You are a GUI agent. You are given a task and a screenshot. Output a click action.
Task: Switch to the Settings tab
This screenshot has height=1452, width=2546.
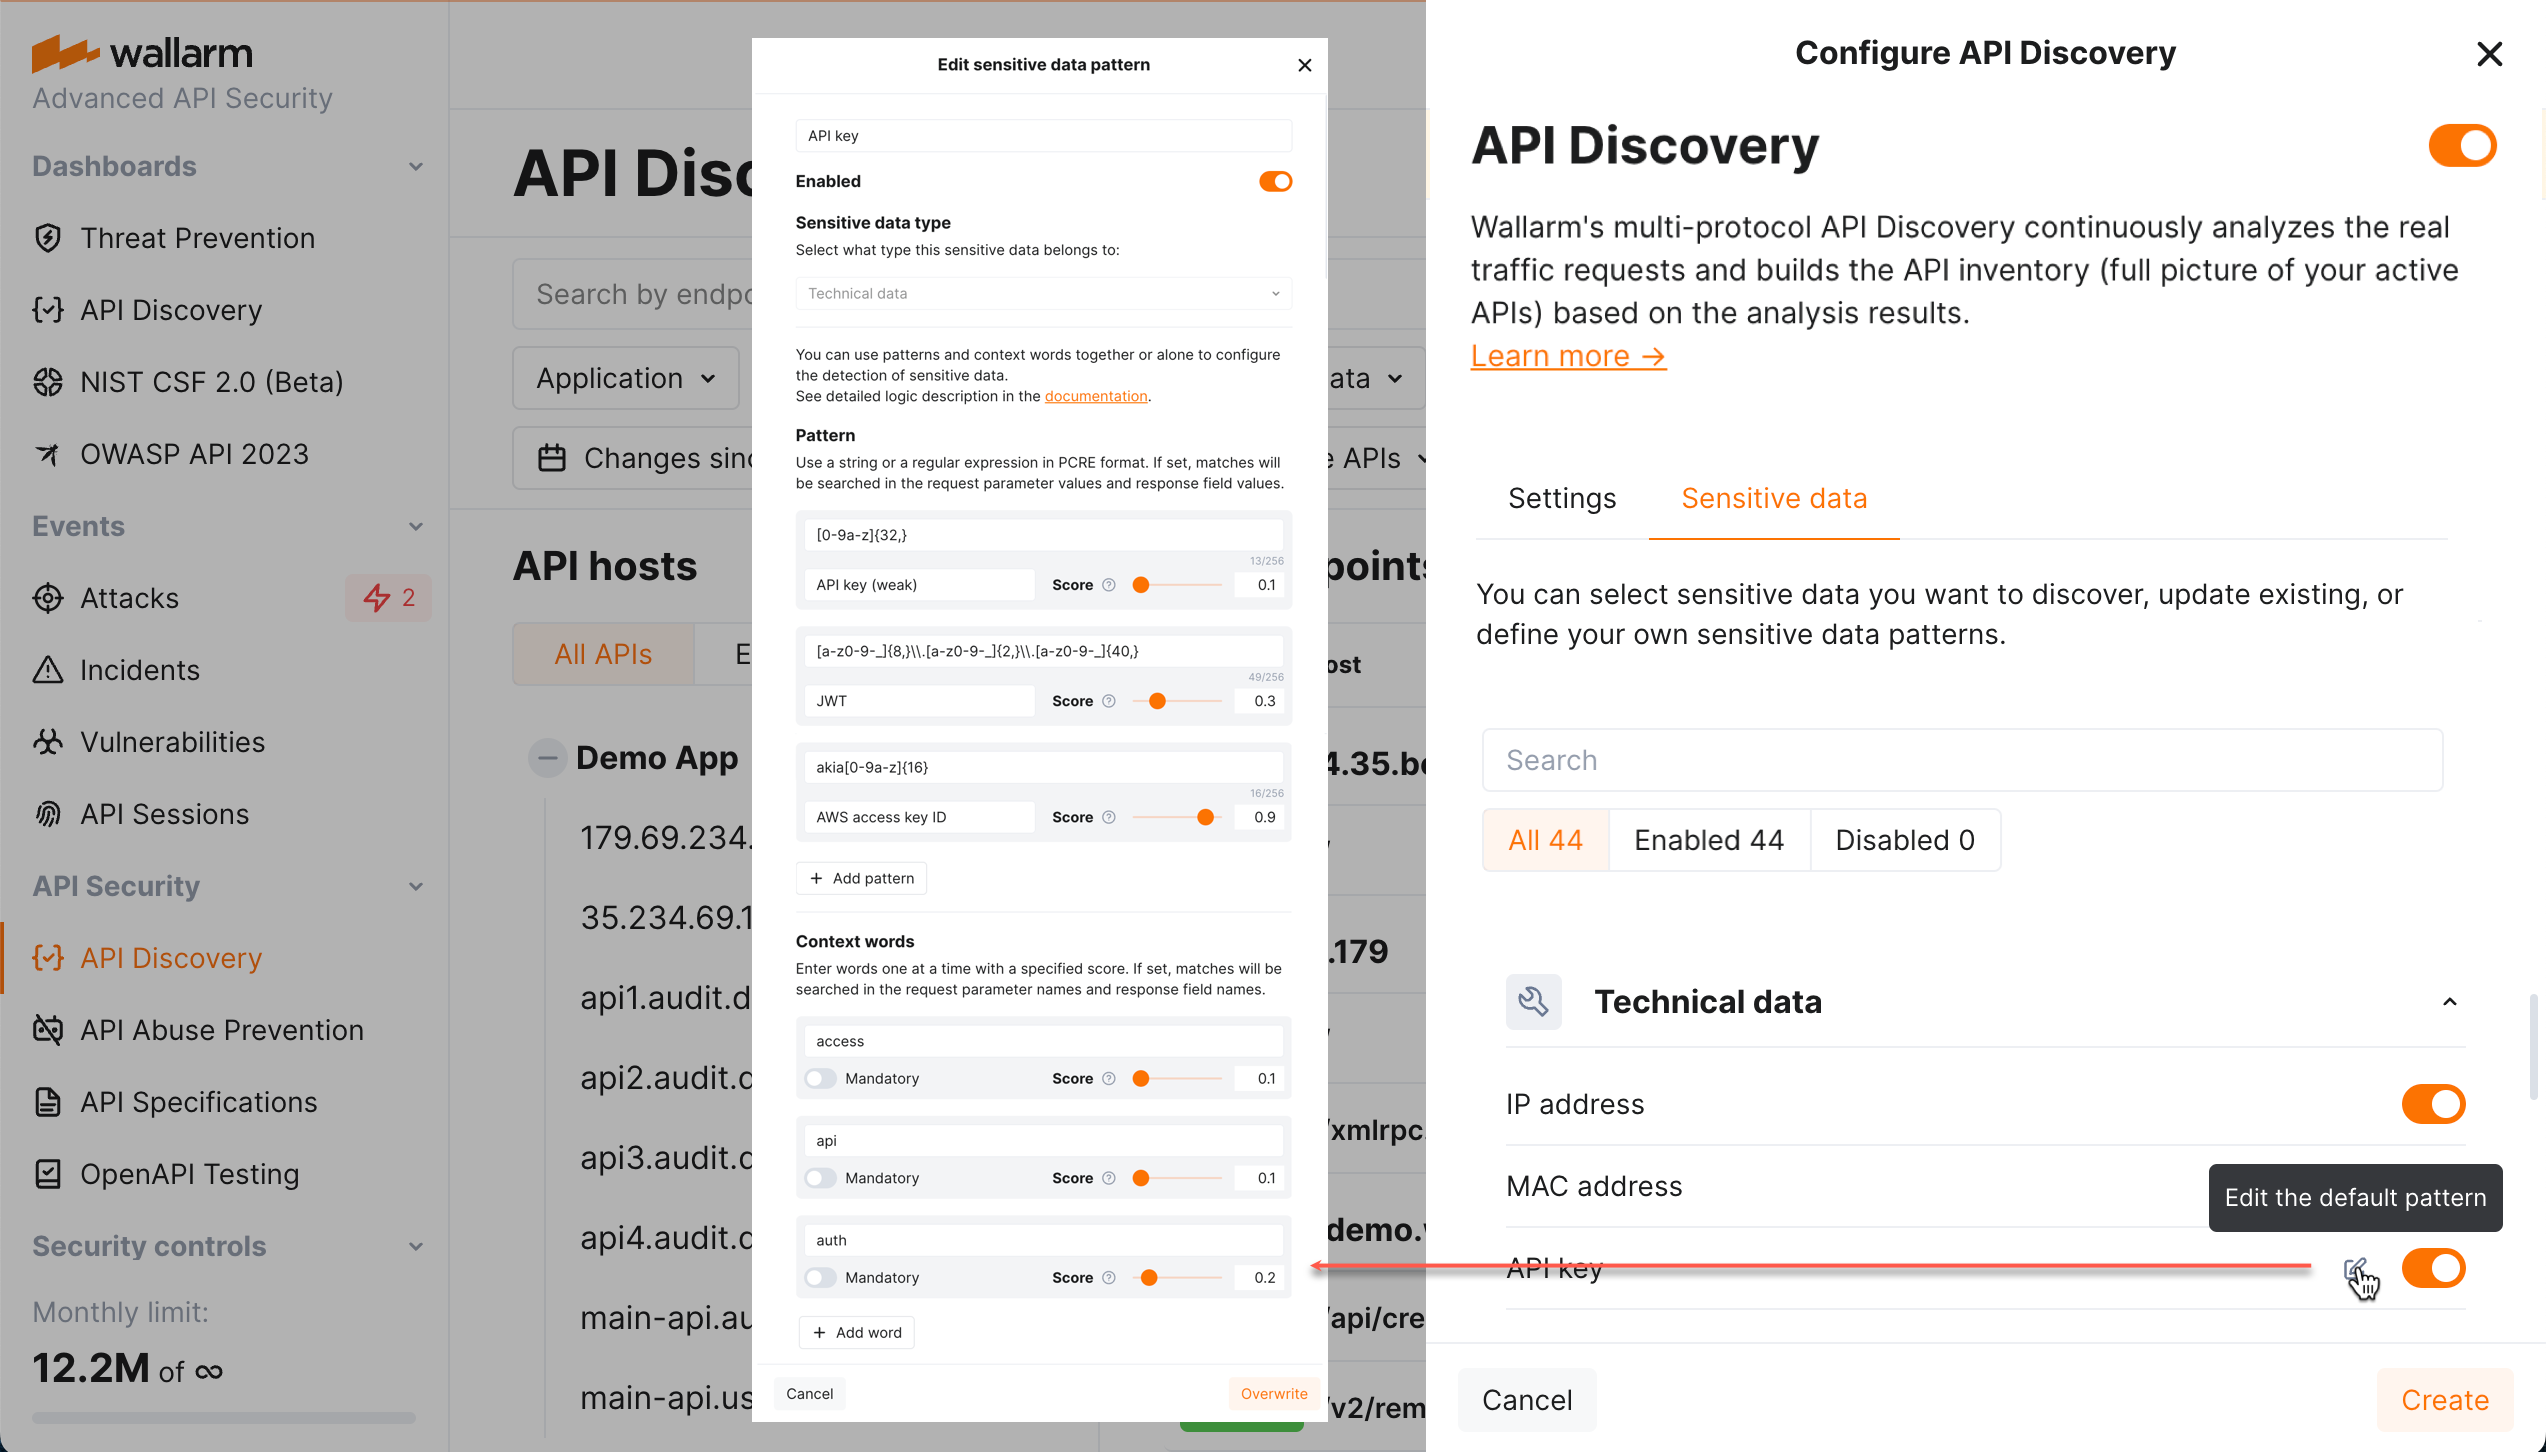[x=1560, y=498]
